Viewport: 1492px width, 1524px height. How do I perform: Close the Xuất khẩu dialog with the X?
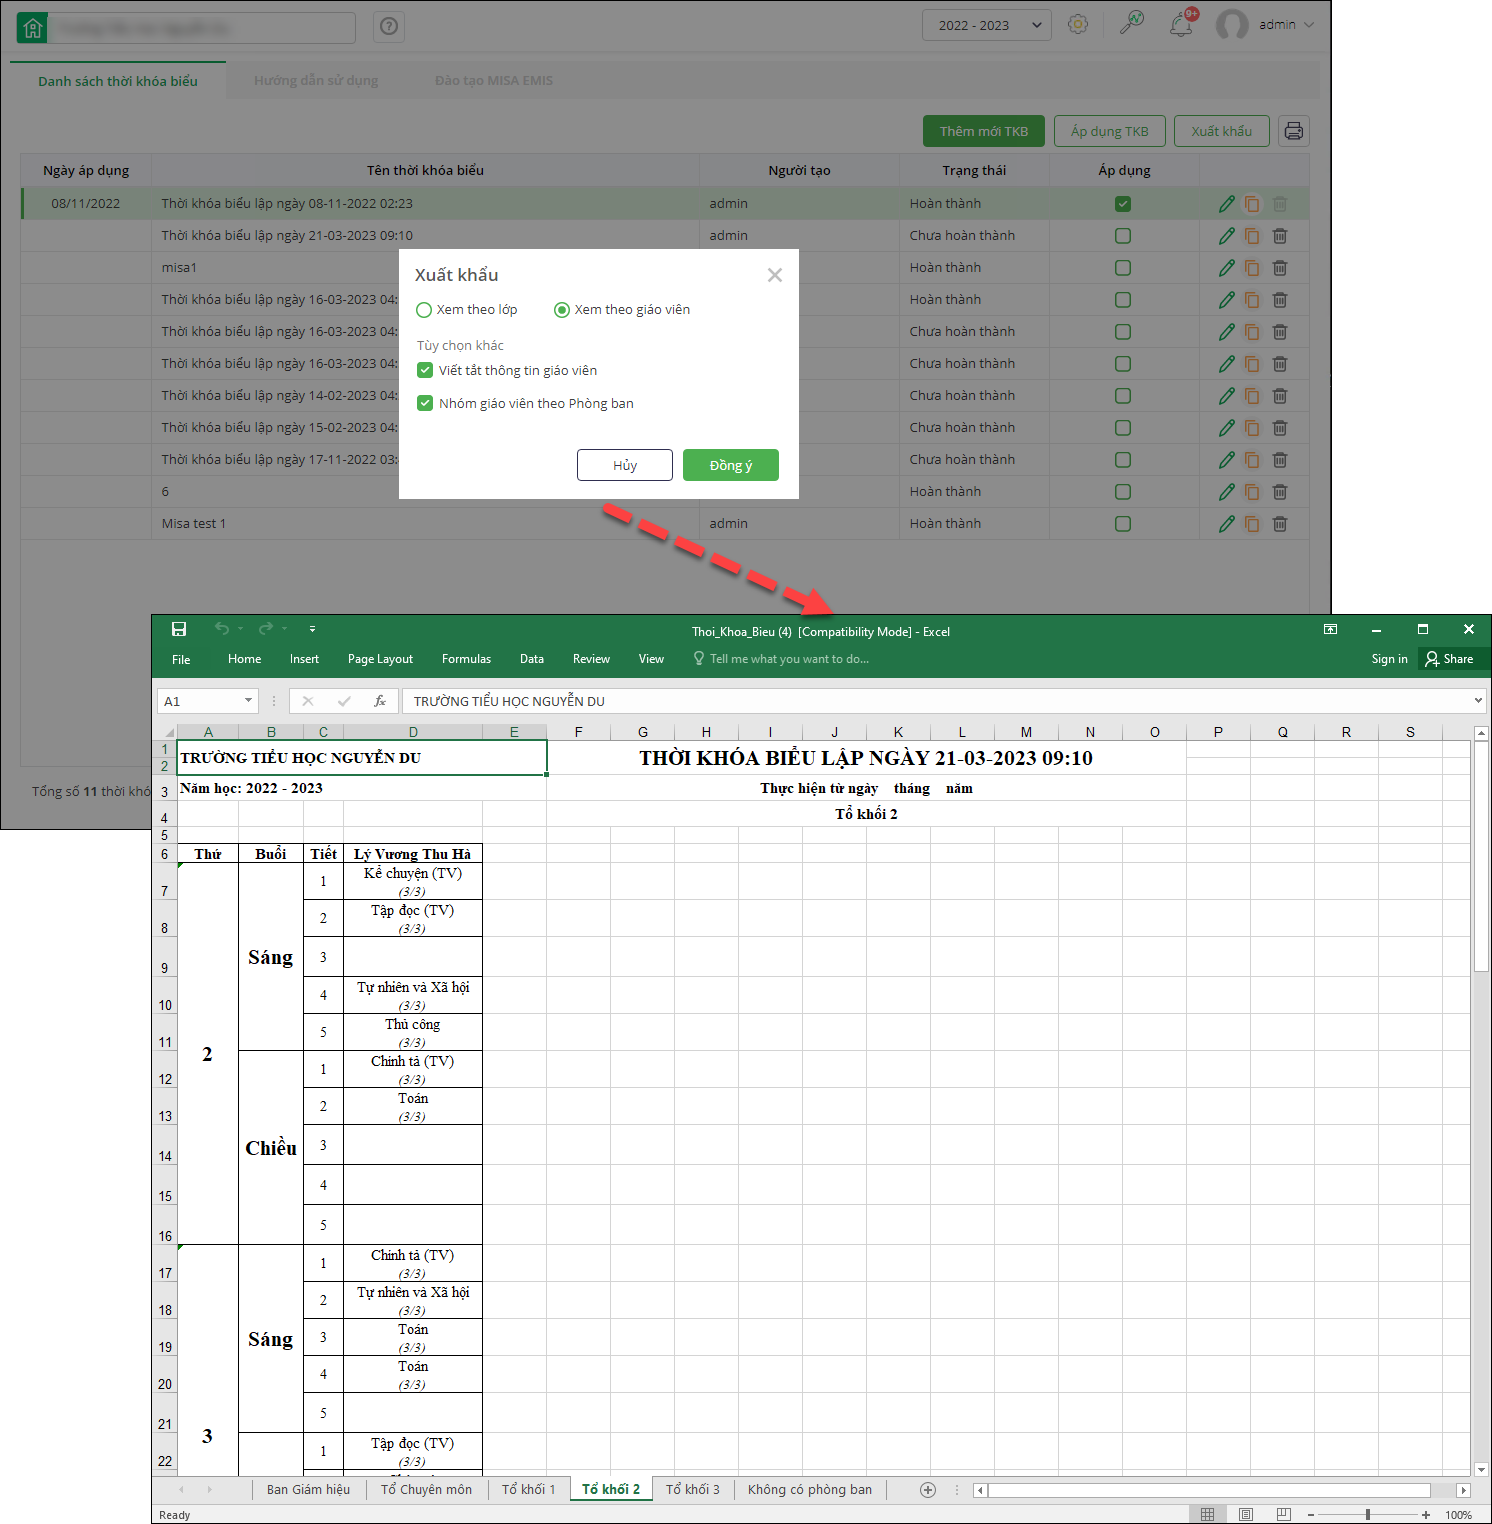click(x=775, y=275)
